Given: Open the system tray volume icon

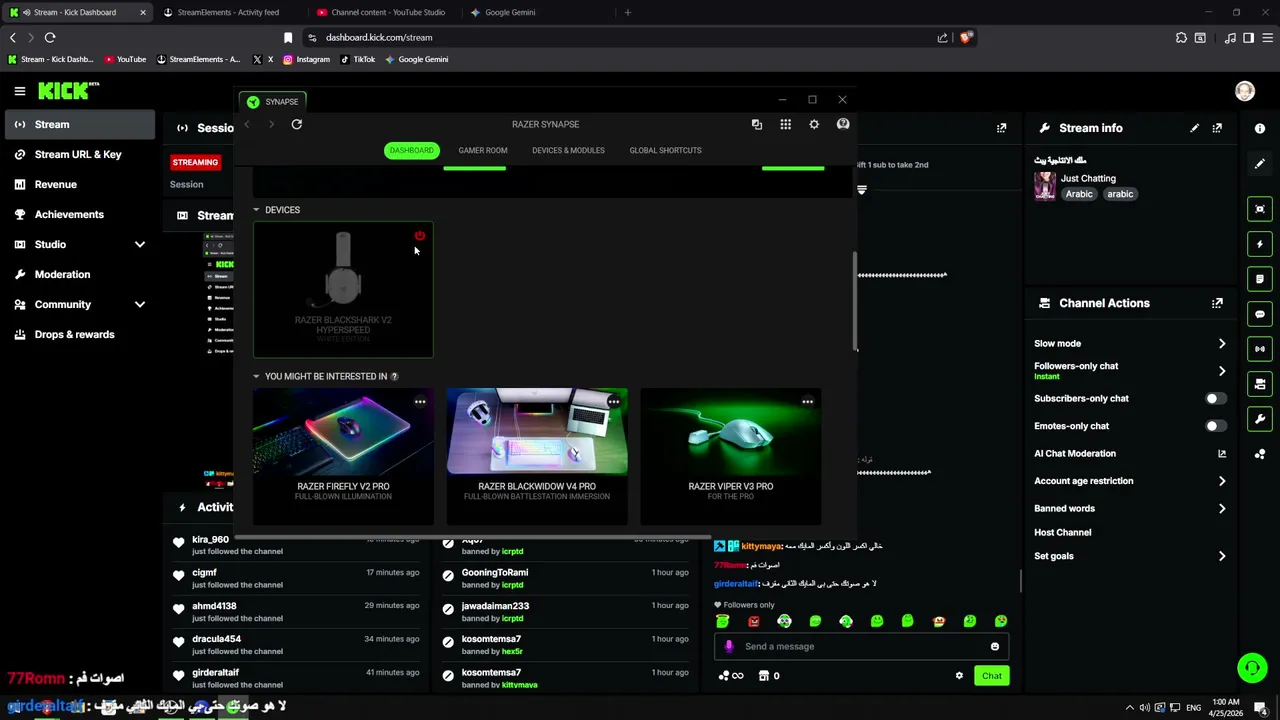Looking at the screenshot, I should tap(1145, 708).
